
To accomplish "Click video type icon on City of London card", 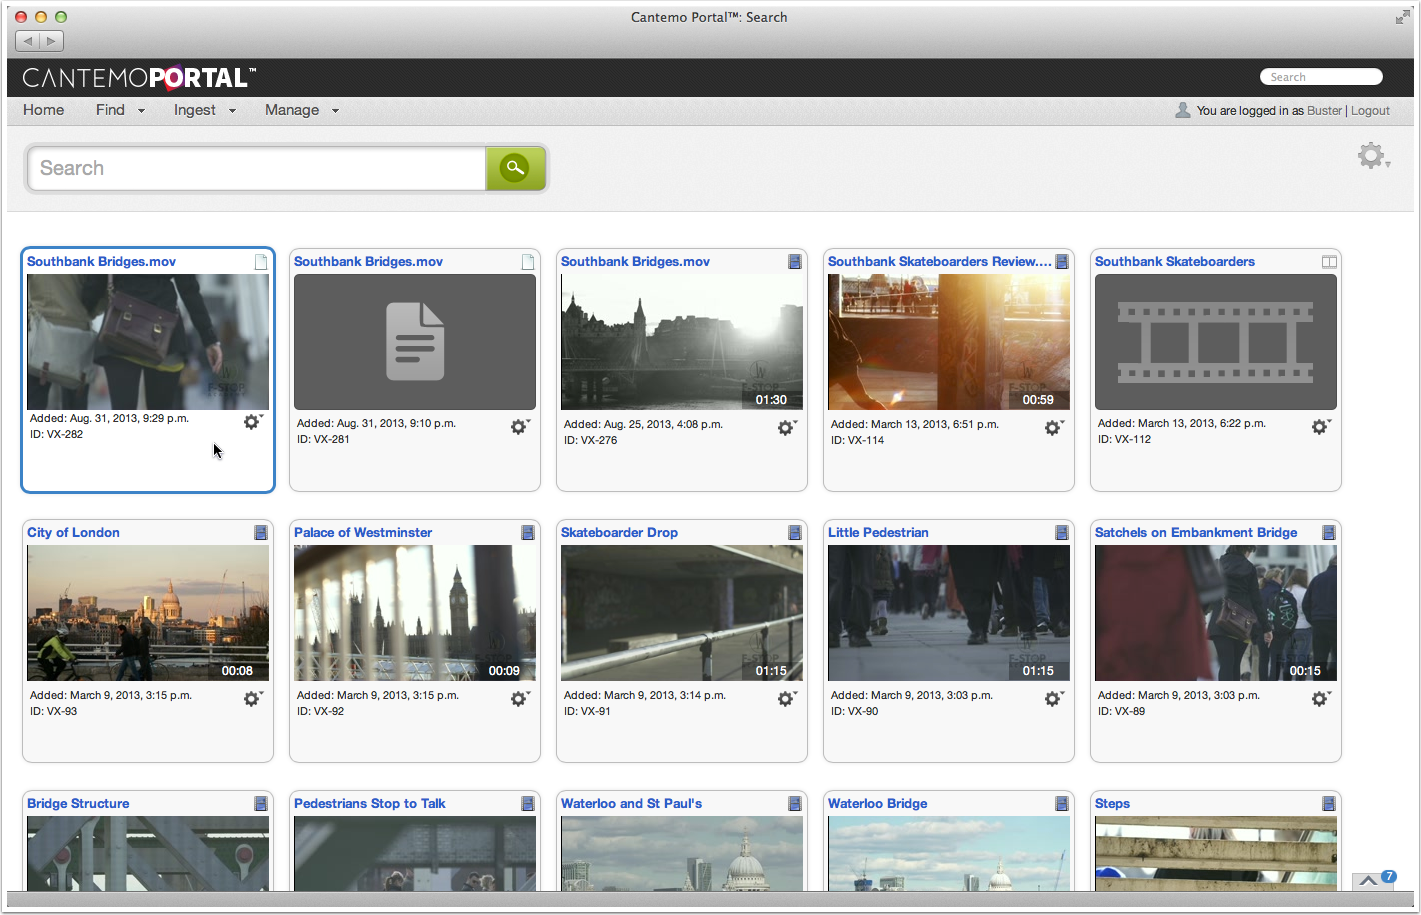I will [261, 533].
